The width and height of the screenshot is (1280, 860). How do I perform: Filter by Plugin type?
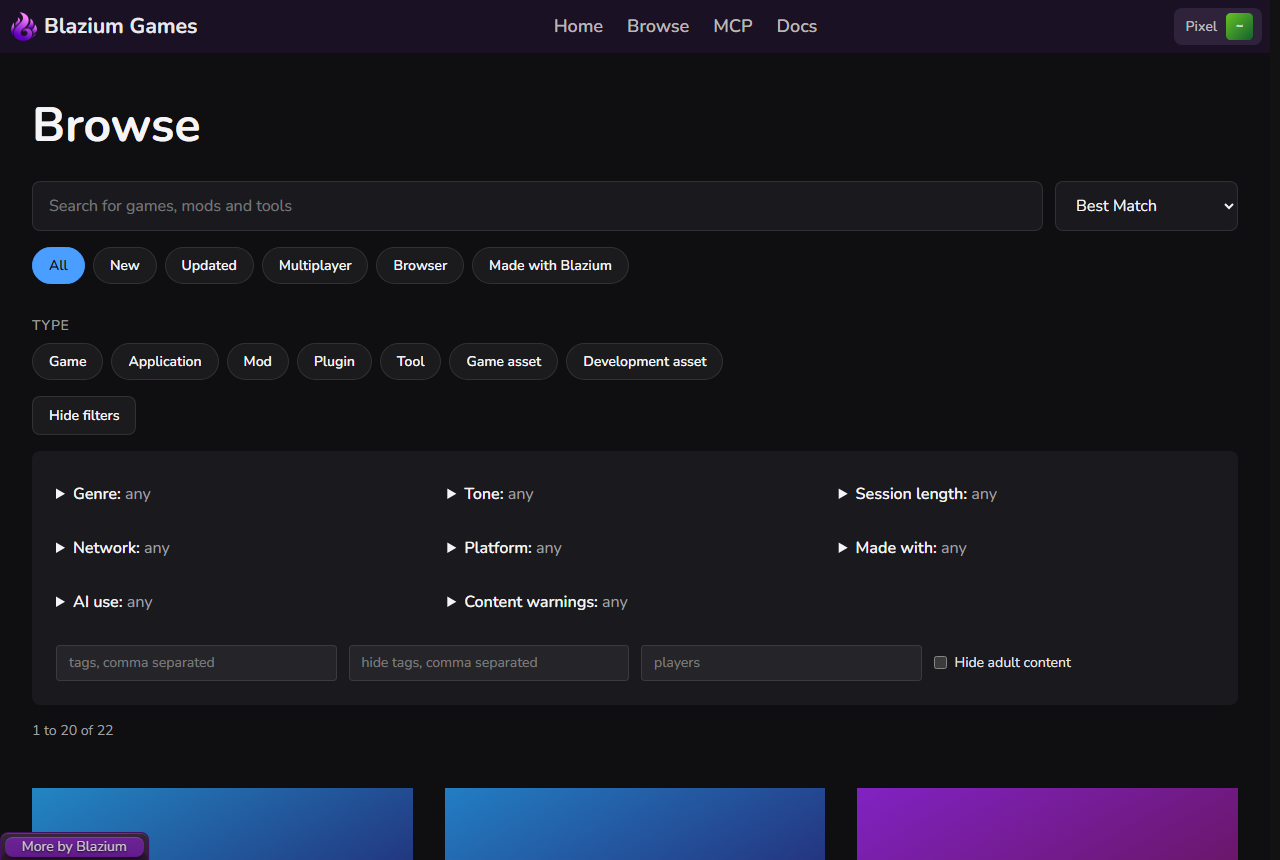click(x=334, y=361)
